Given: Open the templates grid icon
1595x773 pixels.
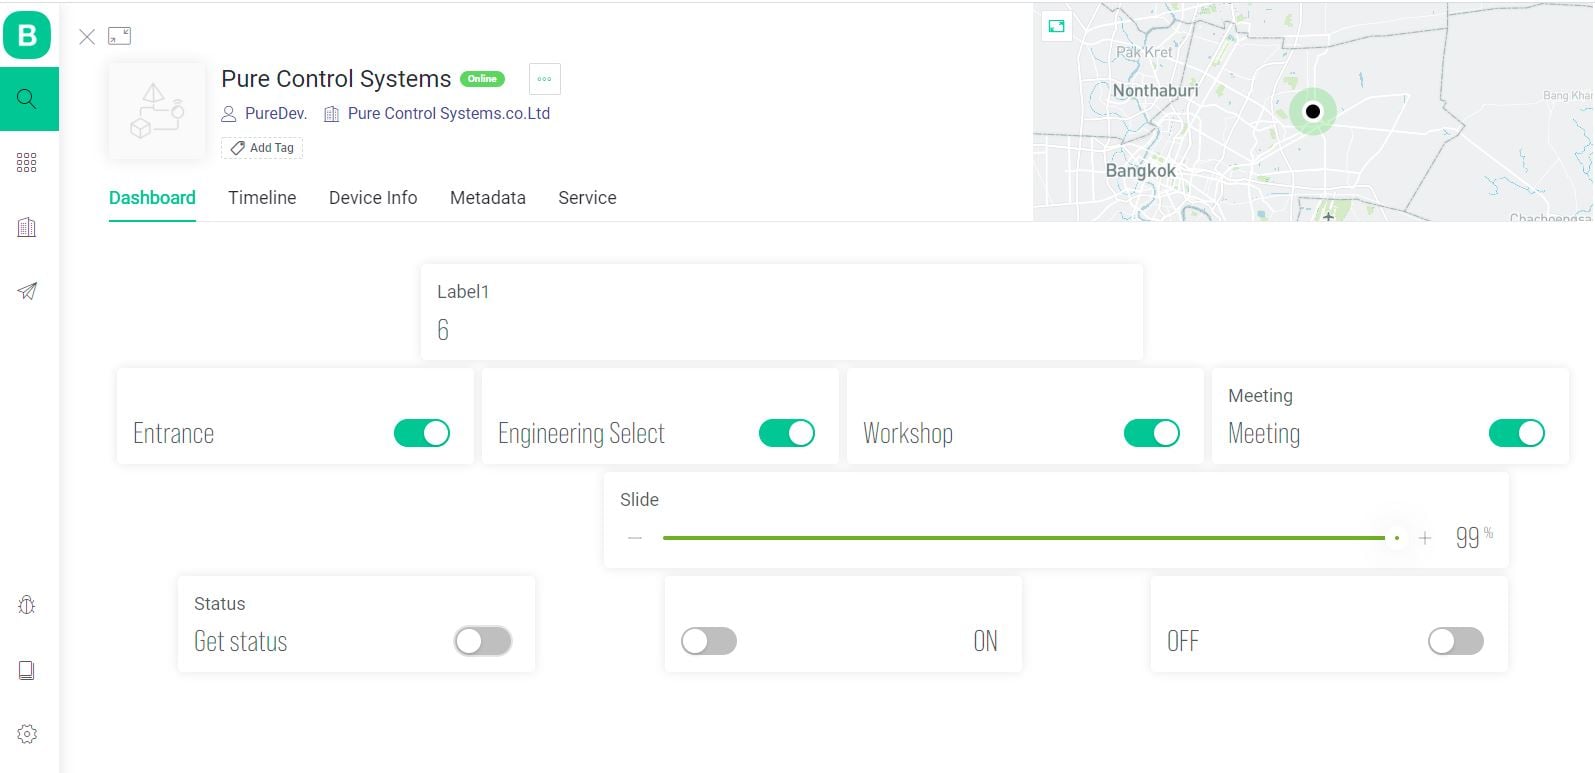Looking at the screenshot, I should 27,163.
